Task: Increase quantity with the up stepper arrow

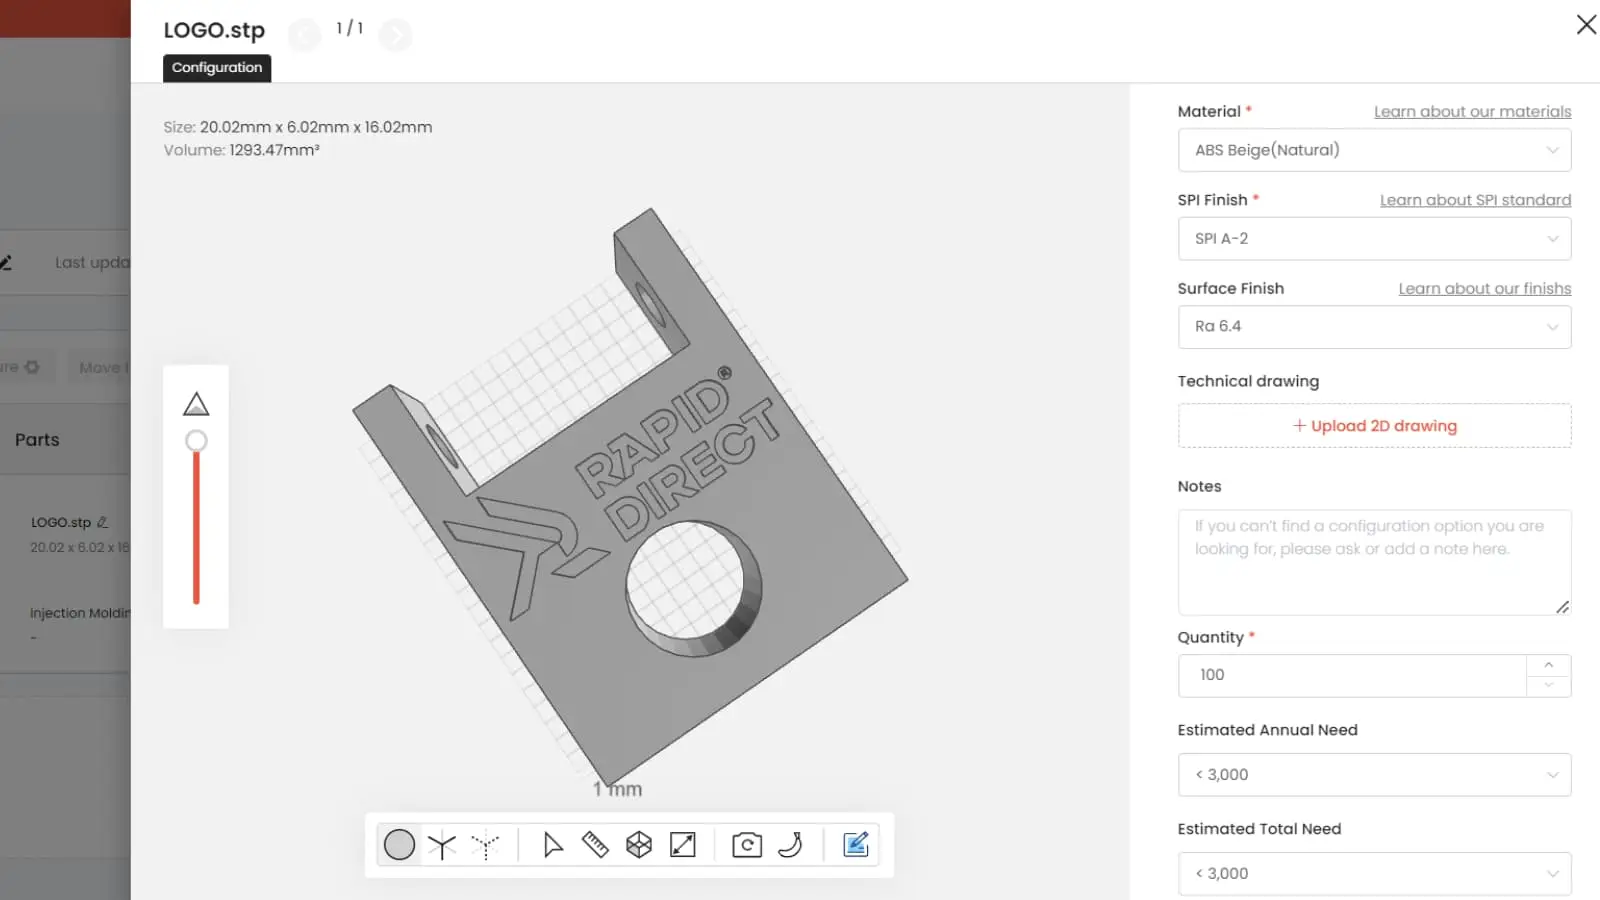Action: pos(1548,665)
